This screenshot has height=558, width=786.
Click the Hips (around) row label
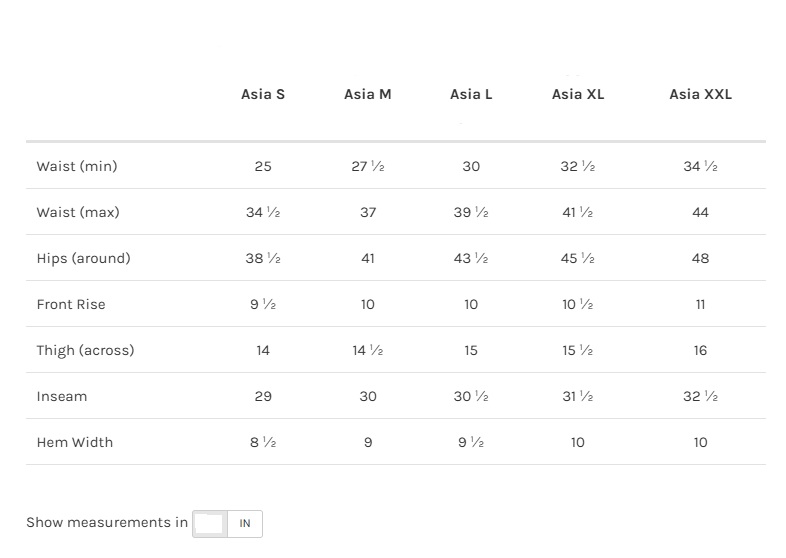pos(84,258)
